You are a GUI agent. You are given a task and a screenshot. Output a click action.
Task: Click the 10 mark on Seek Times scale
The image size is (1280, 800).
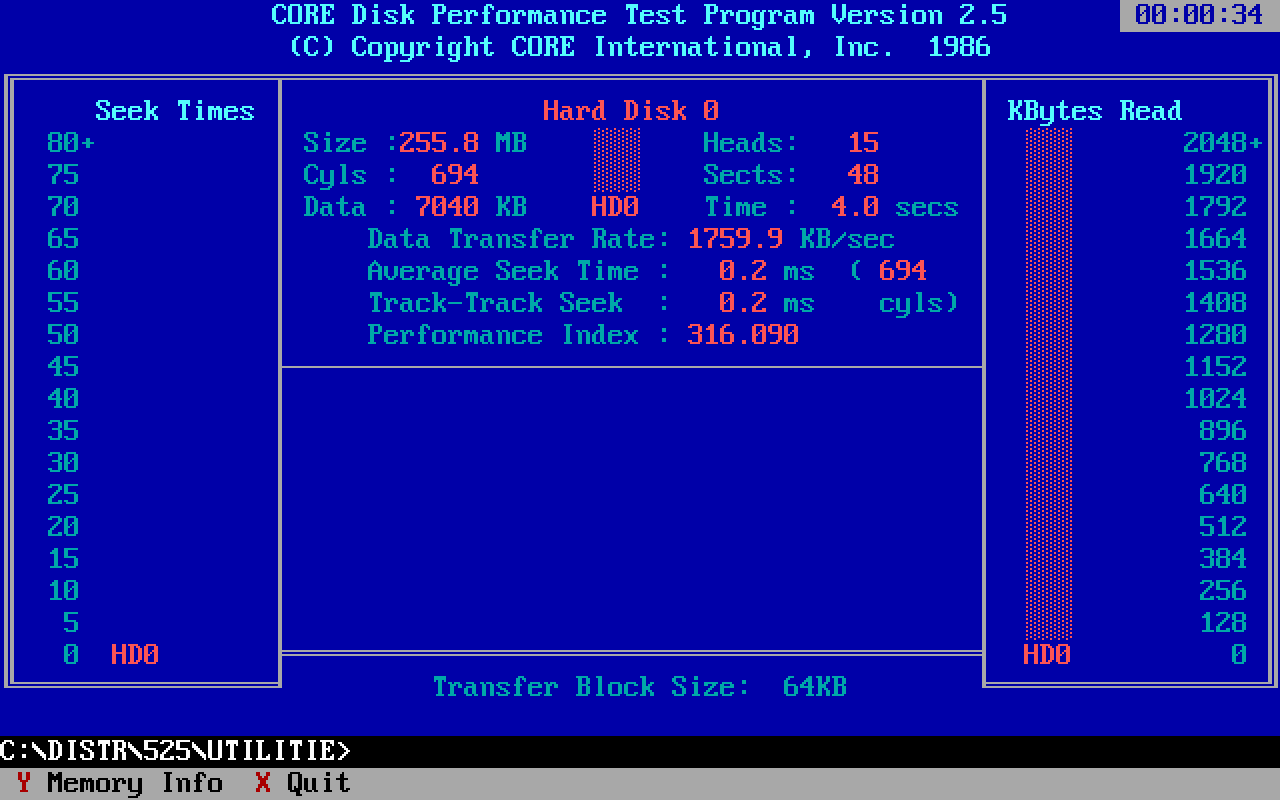pyautogui.click(x=63, y=591)
